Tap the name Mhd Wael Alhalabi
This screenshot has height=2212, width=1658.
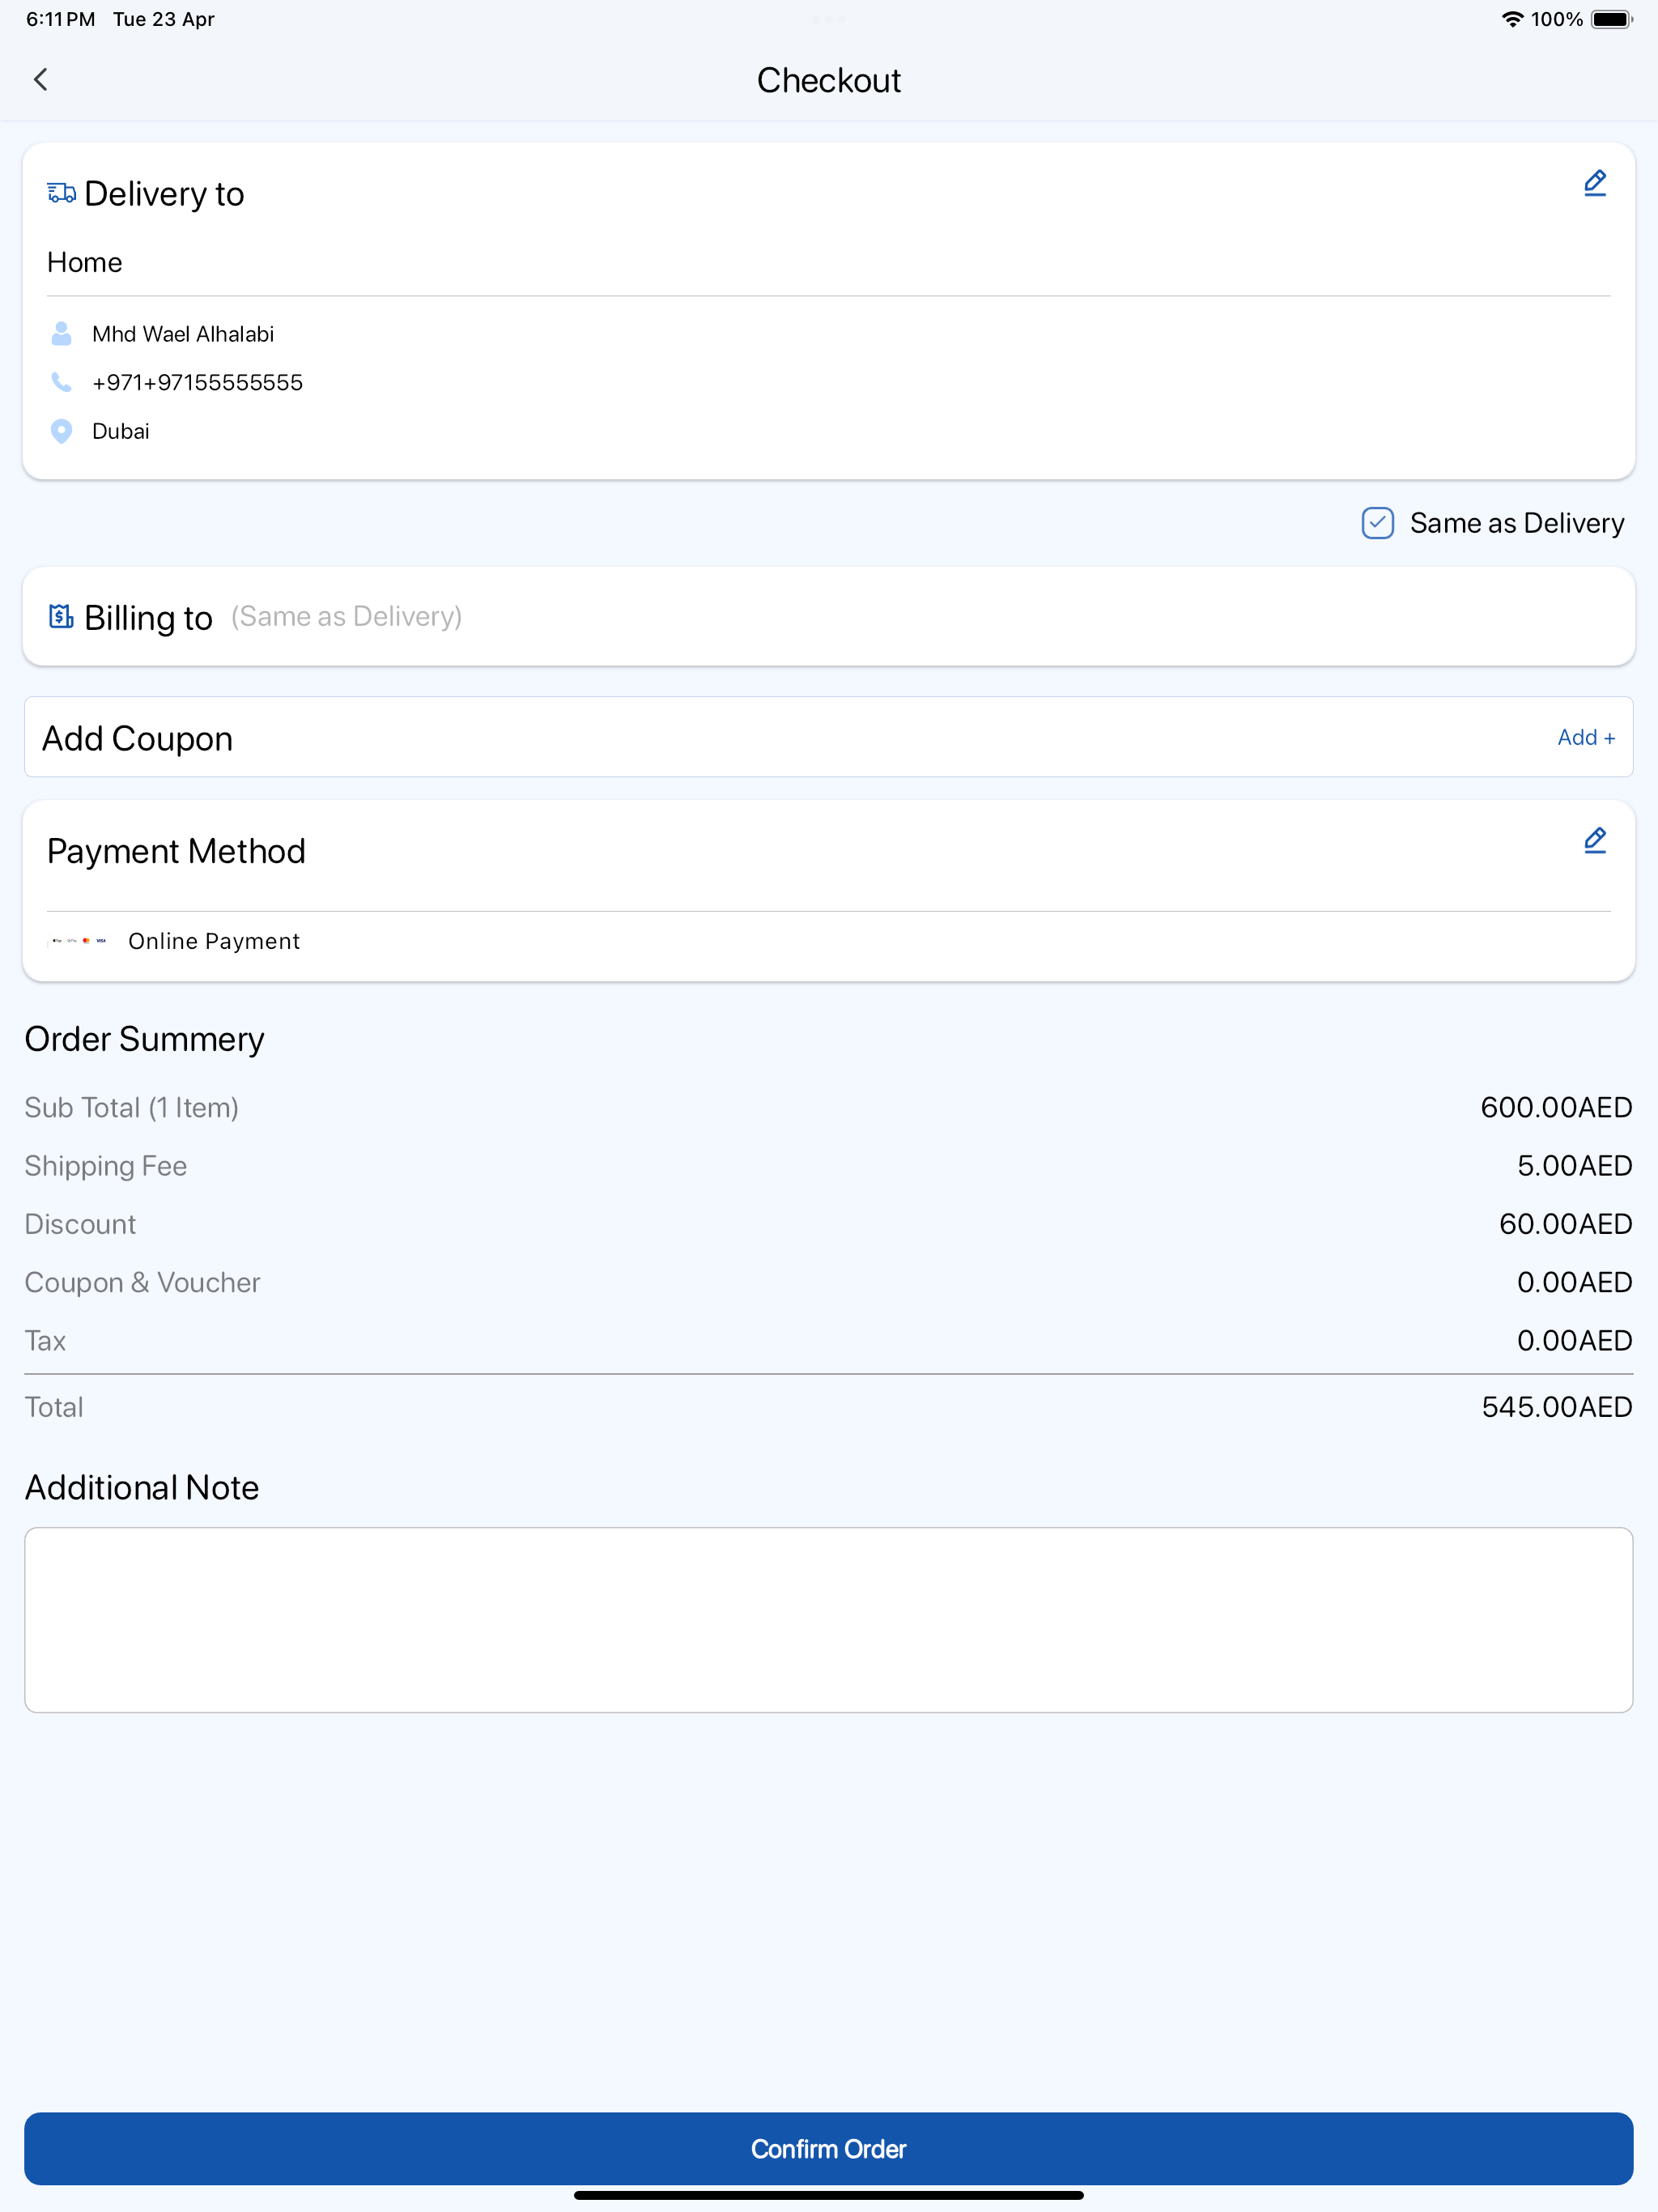183,334
